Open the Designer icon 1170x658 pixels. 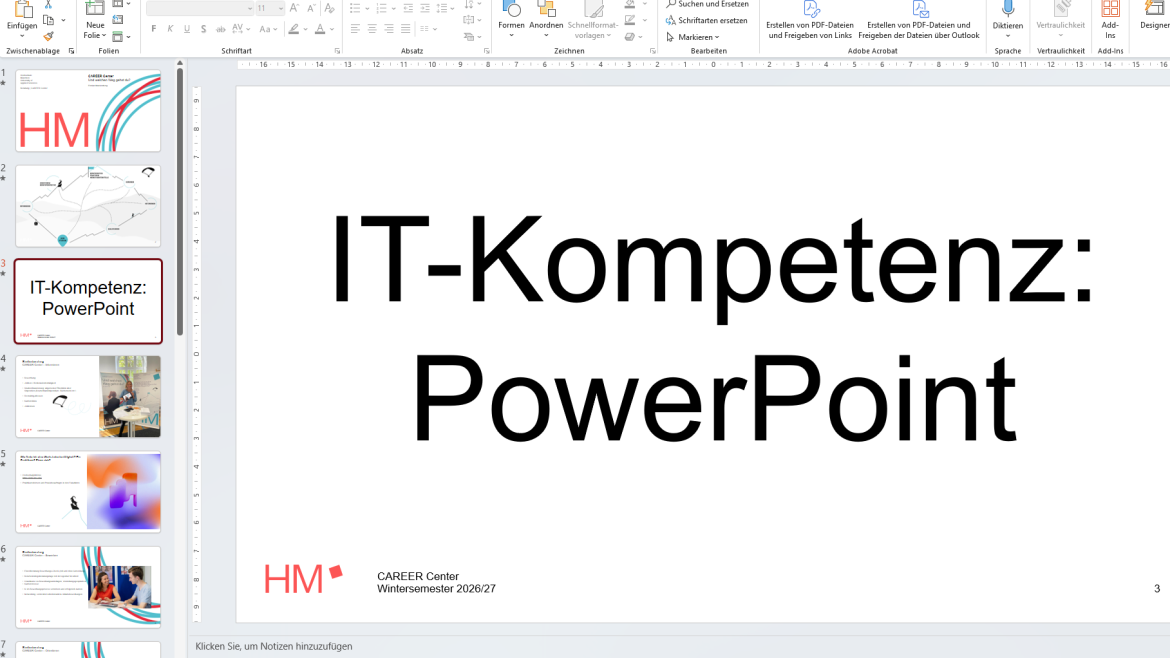(x=1154, y=9)
